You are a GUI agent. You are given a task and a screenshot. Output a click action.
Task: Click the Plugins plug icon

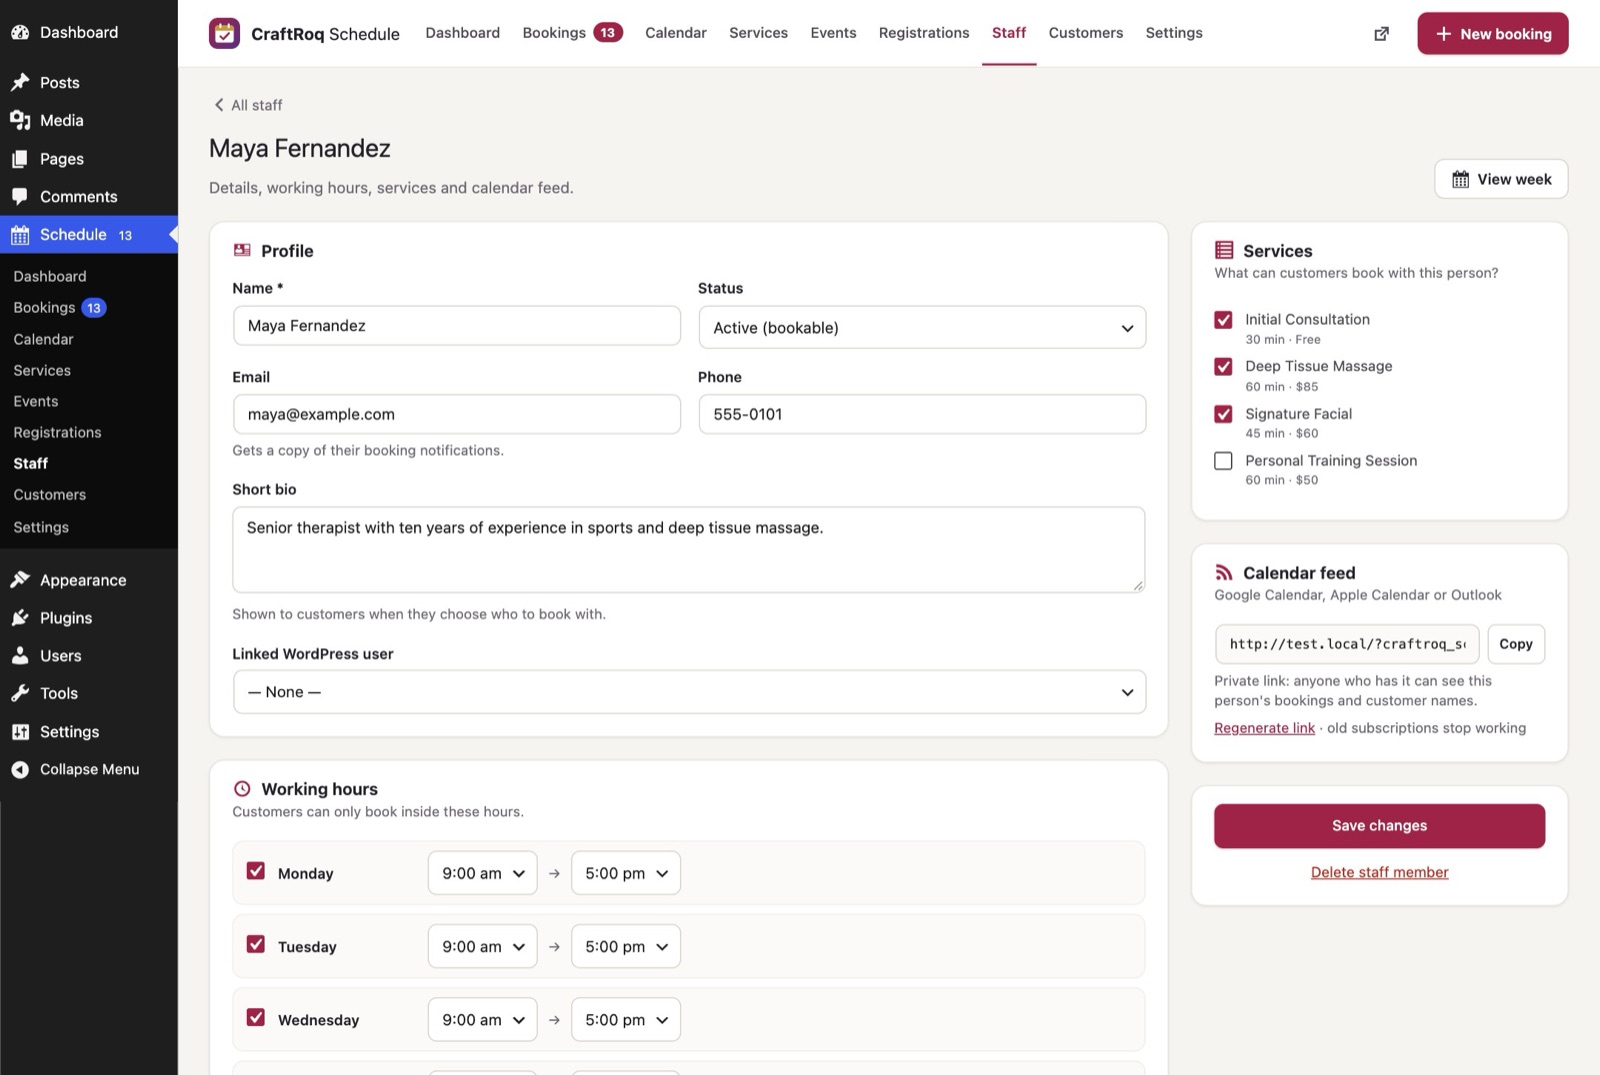click(x=20, y=618)
